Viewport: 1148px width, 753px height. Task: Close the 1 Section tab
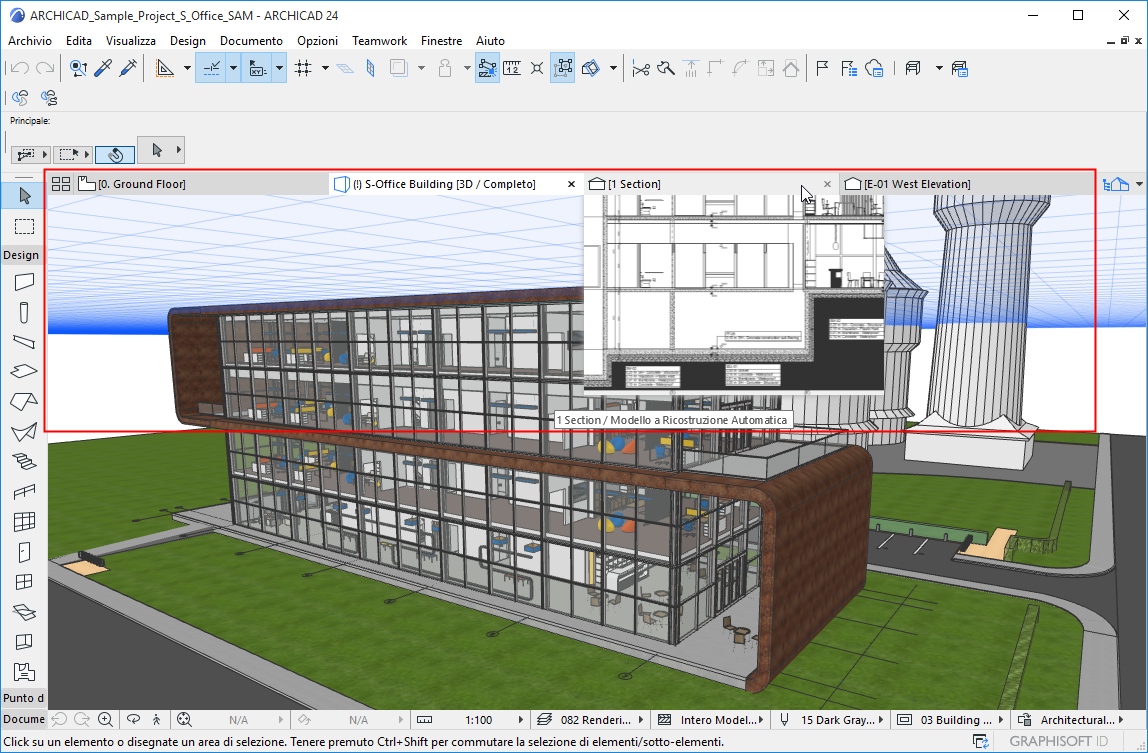pos(827,184)
